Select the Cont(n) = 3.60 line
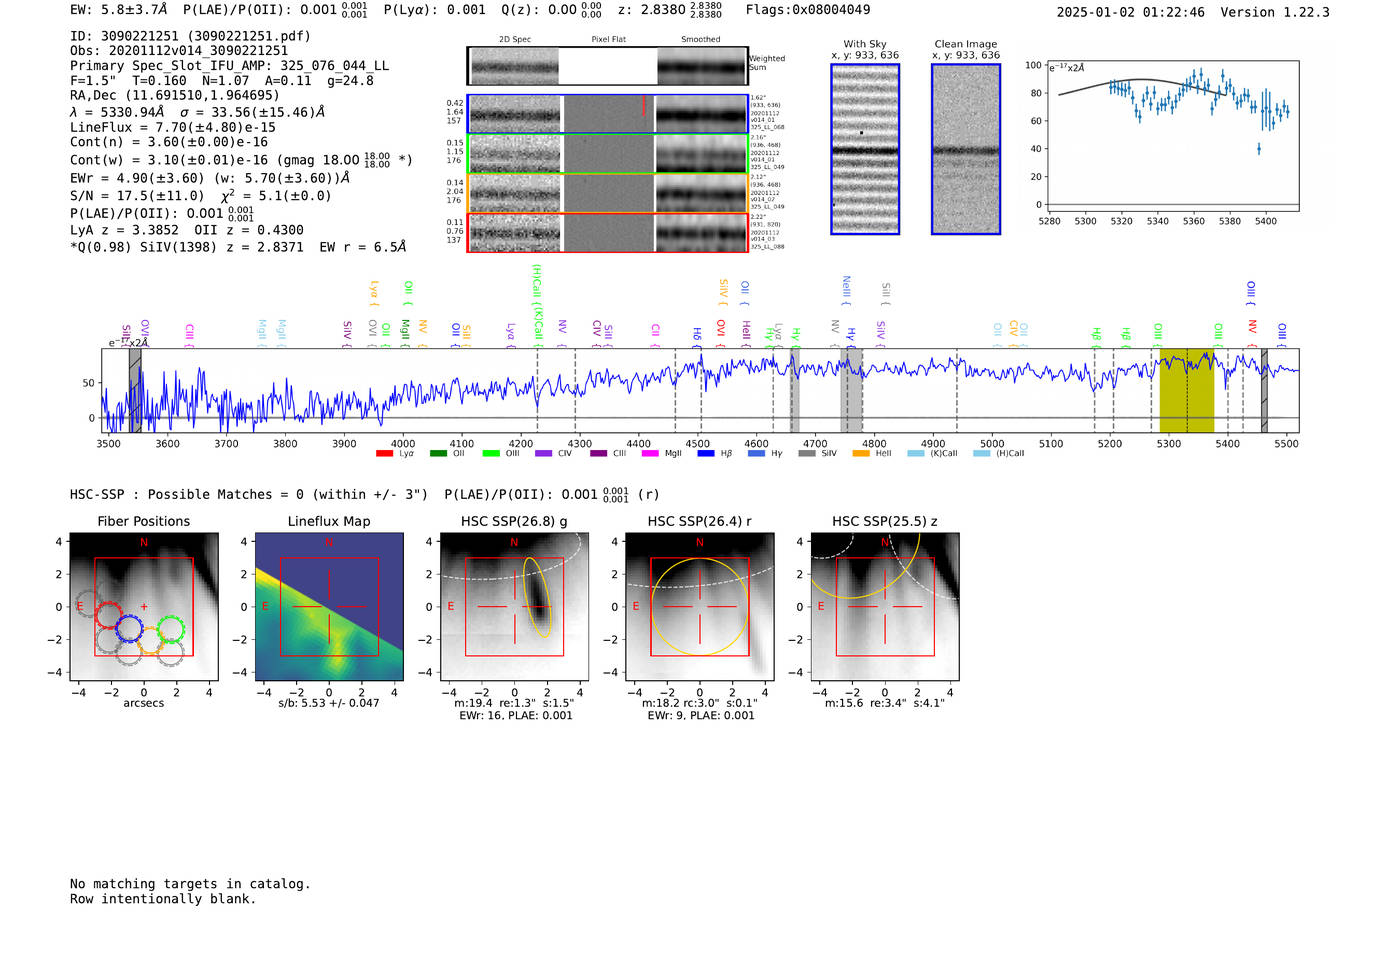This screenshot has width=1400, height=953. tap(169, 142)
